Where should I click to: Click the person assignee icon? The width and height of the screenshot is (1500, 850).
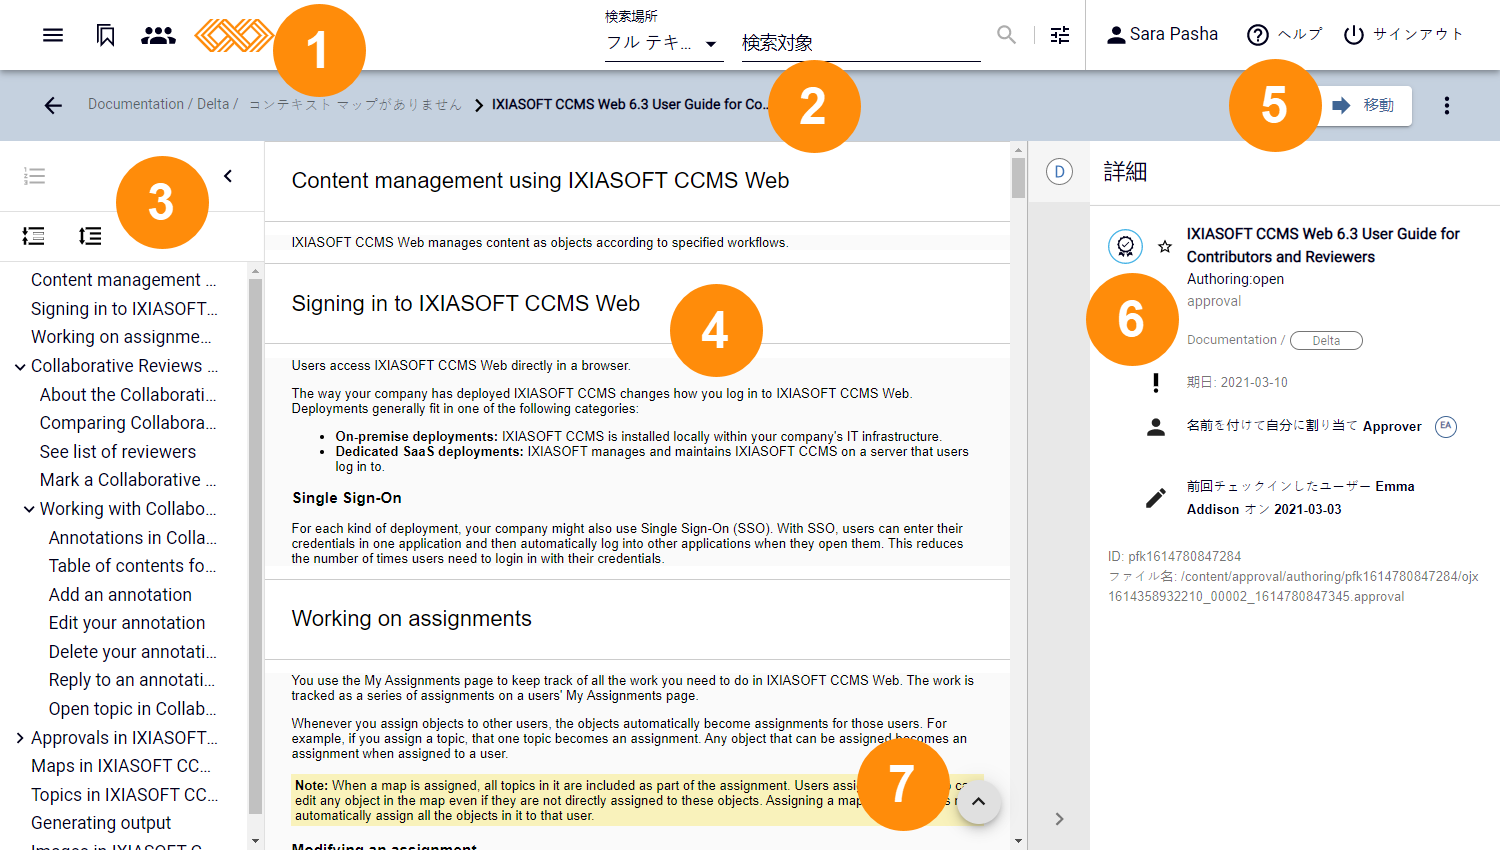coord(1156,427)
